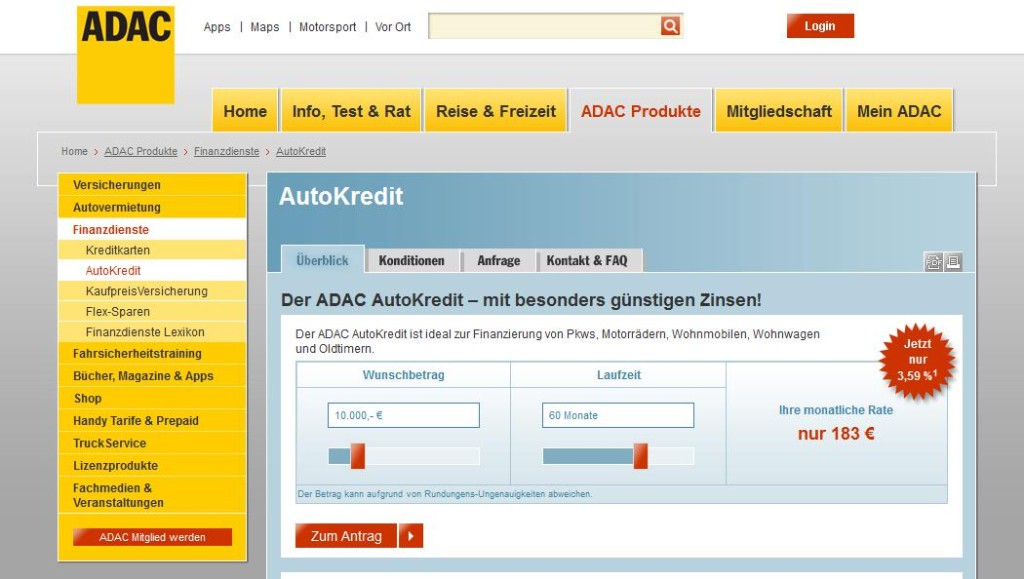
Task: Open Fachmedien & Veranstaltungen sidebar item
Action: pyautogui.click(x=152, y=495)
